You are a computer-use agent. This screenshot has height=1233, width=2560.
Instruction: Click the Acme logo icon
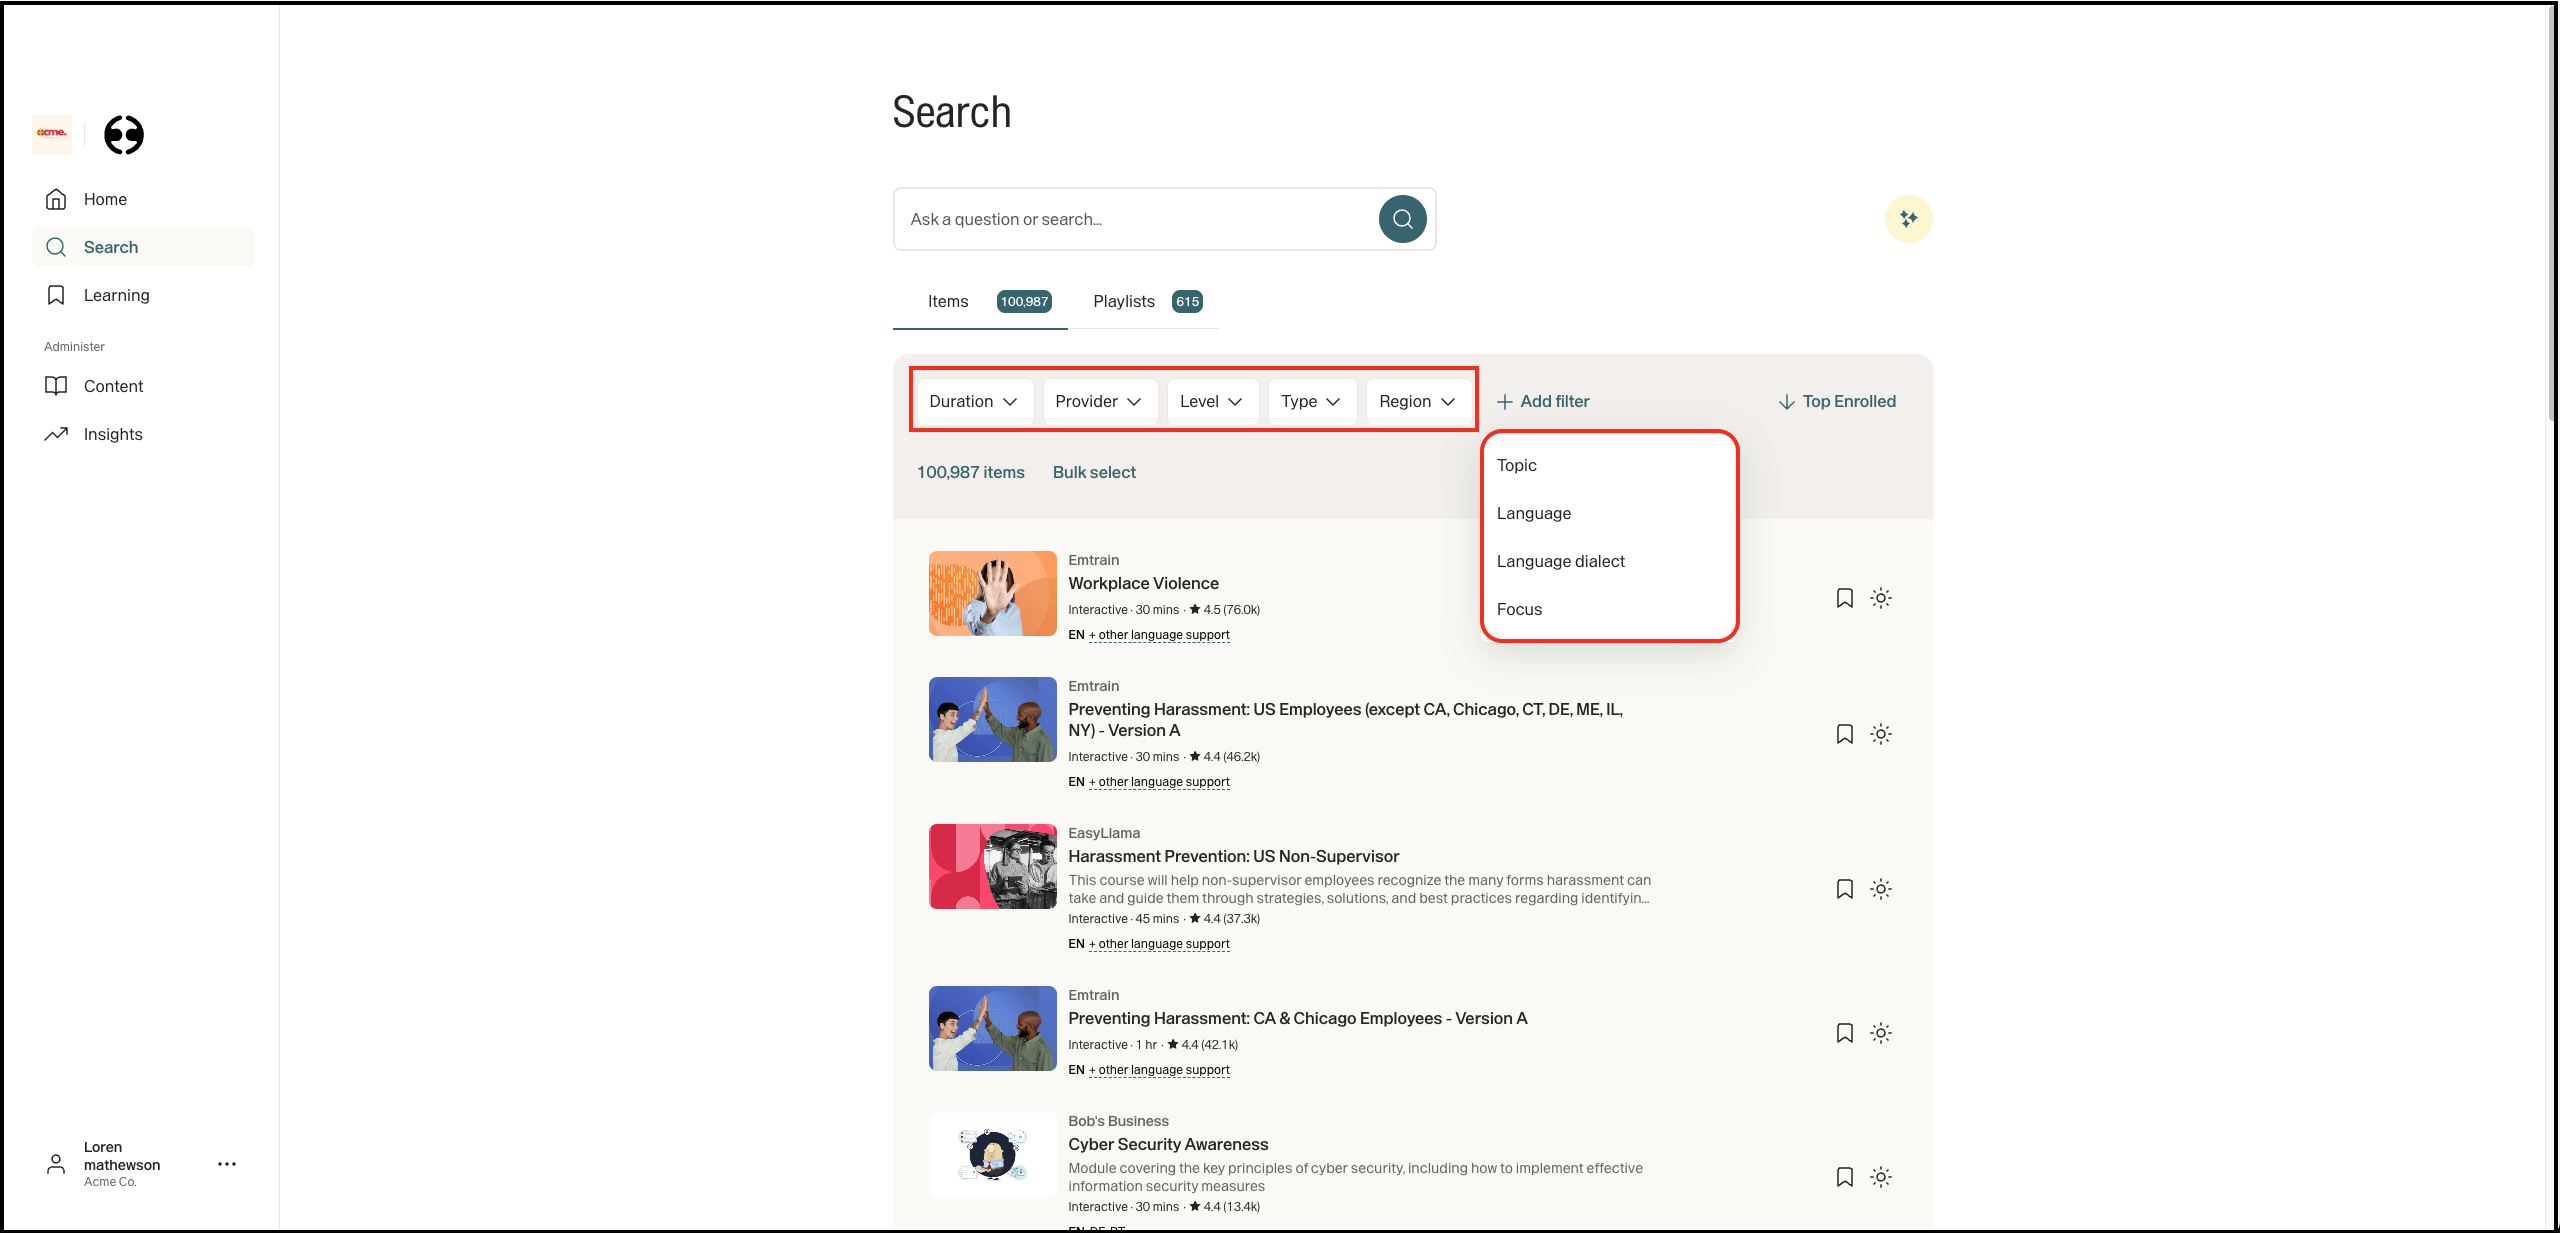click(x=52, y=134)
